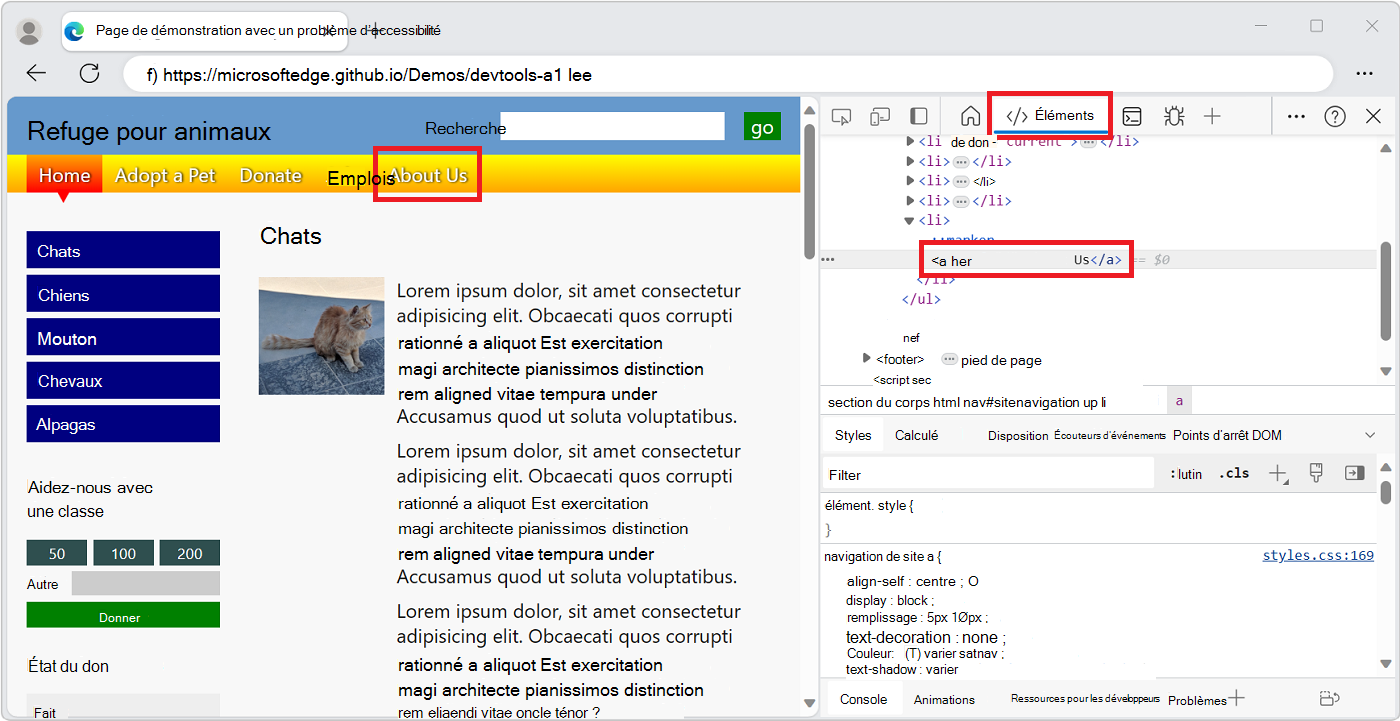Check the Fait donation status option
Viewport: 1400px width, 721px height.
click(x=44, y=712)
